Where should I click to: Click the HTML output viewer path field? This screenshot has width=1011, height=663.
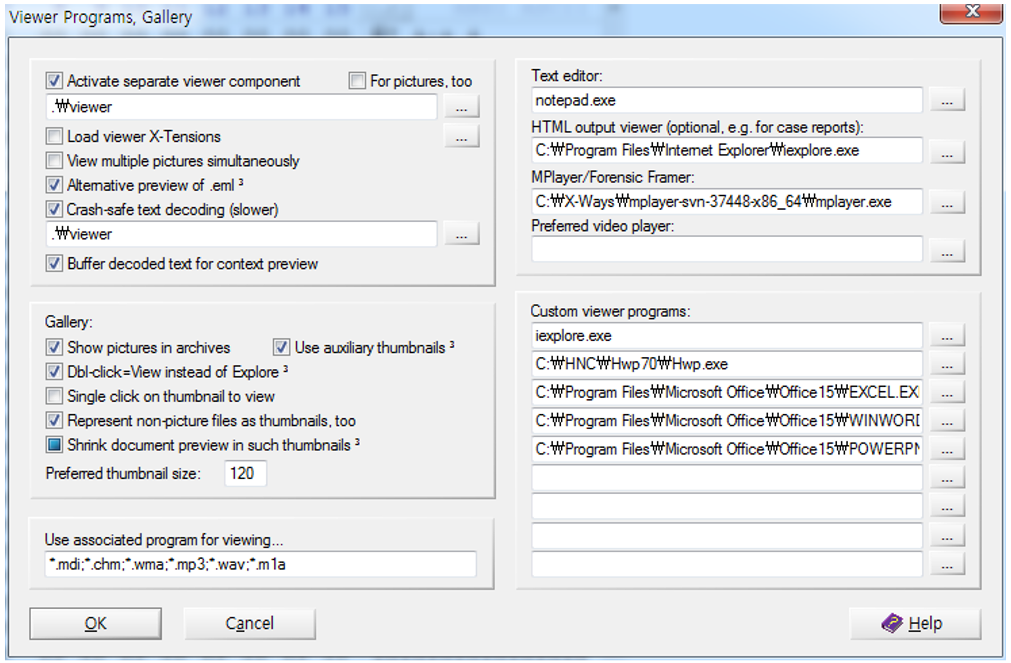click(x=727, y=151)
